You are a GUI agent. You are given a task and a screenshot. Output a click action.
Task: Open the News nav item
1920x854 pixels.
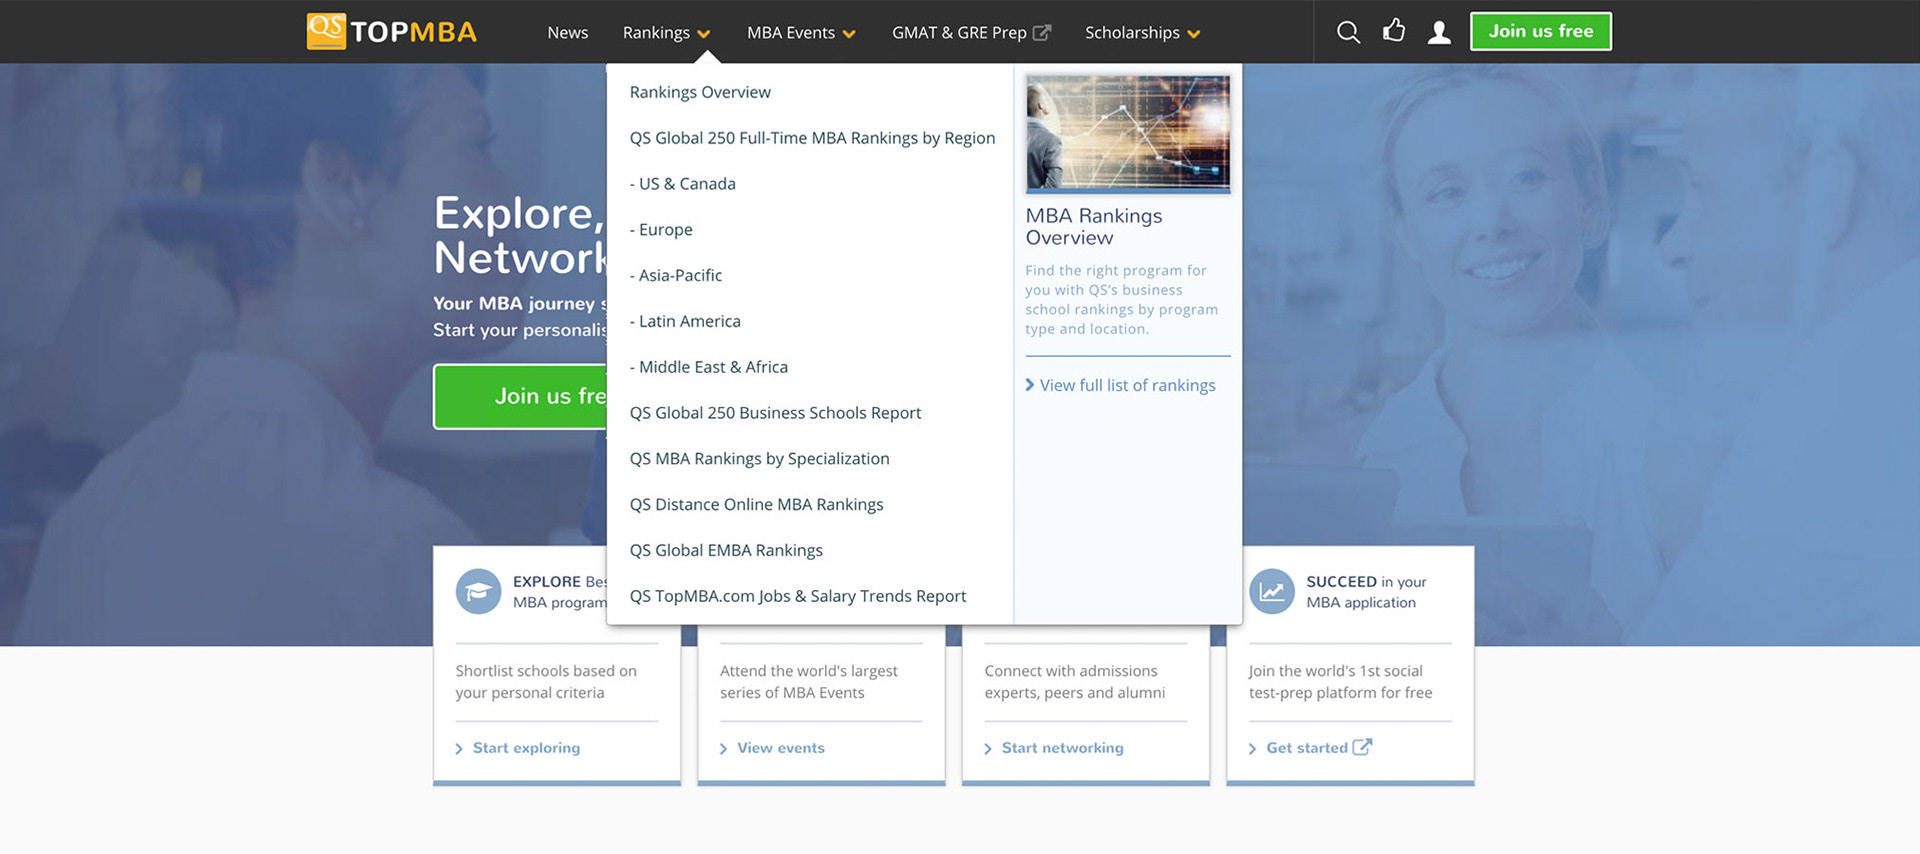[567, 32]
